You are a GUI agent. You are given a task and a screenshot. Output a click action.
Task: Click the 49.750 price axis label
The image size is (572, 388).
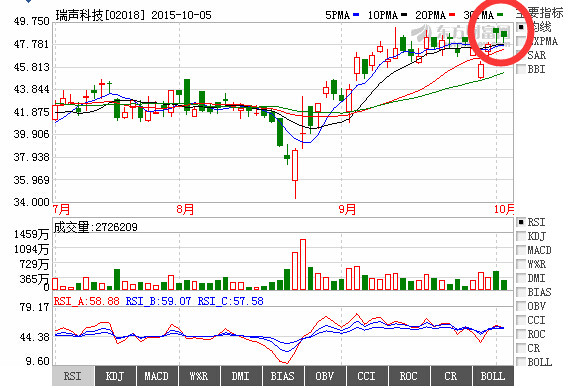coord(31,22)
